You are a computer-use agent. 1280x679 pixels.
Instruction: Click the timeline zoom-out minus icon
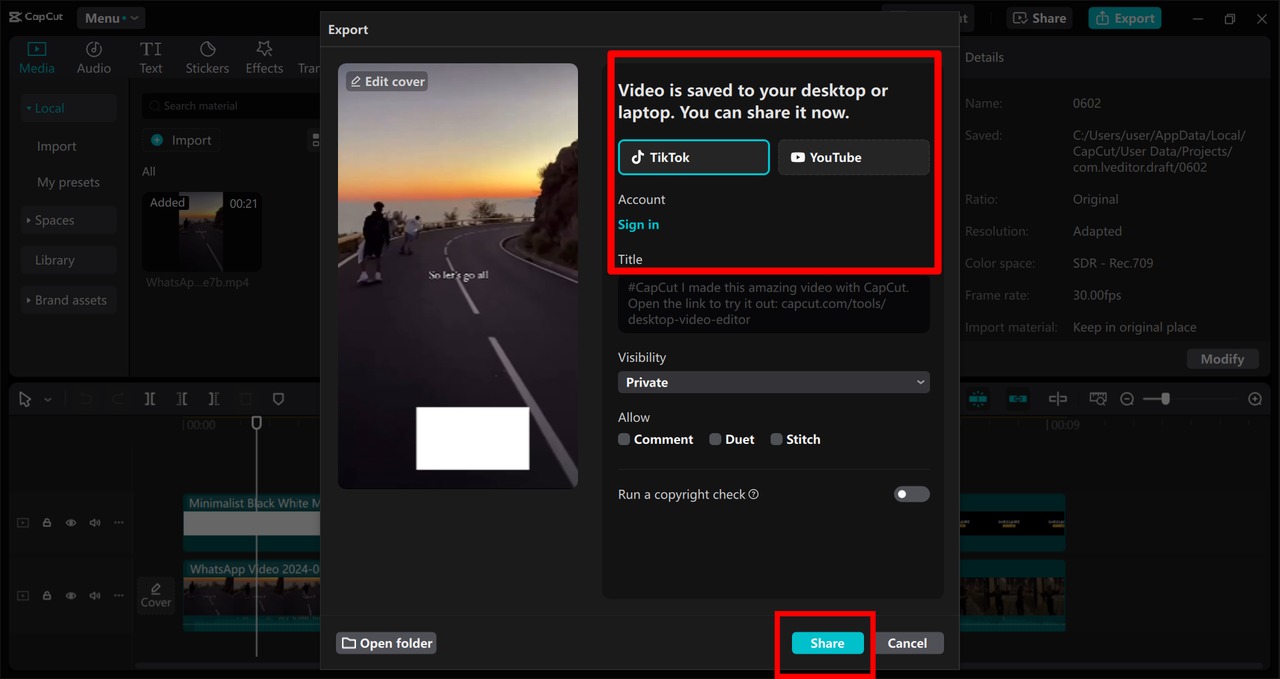point(1127,399)
